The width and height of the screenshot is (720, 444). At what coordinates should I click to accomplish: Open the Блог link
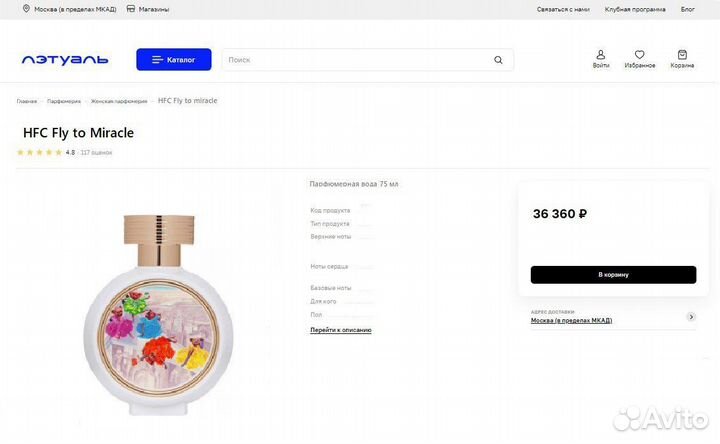[687, 9]
